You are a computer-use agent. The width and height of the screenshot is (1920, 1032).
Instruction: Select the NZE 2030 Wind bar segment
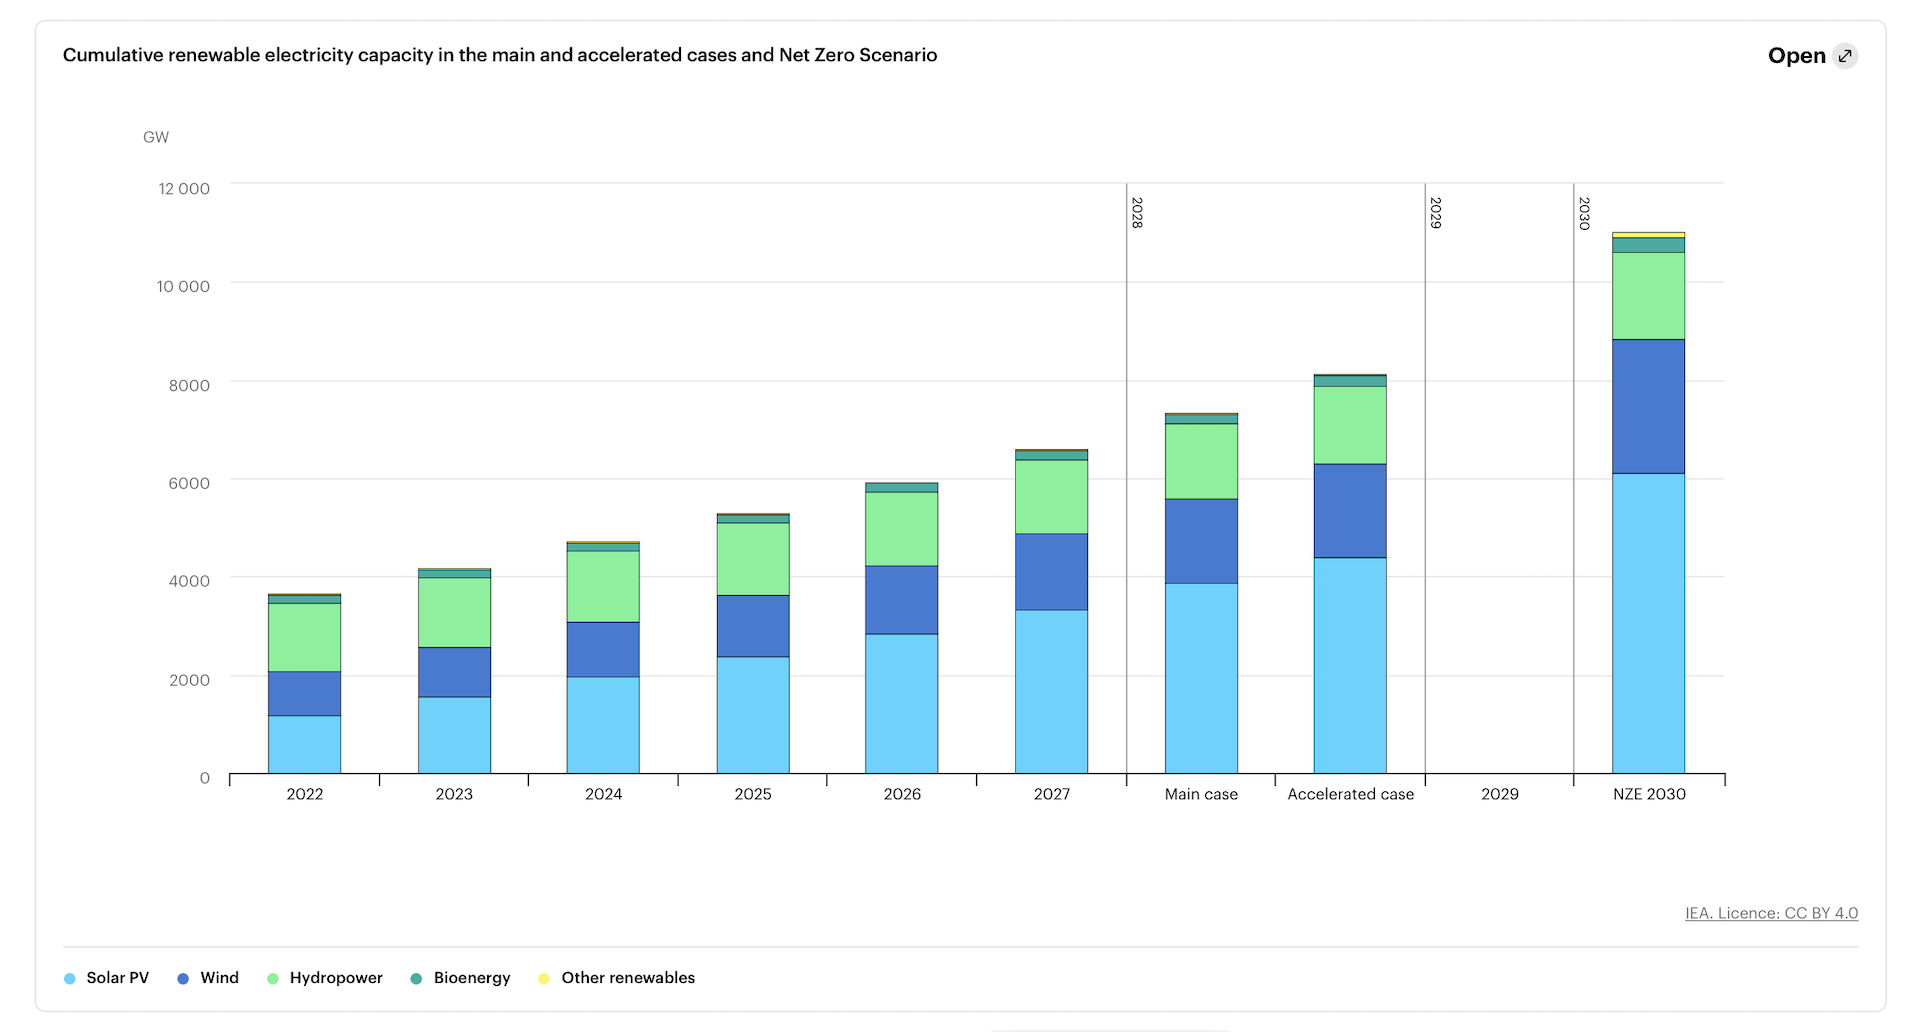click(1648, 406)
